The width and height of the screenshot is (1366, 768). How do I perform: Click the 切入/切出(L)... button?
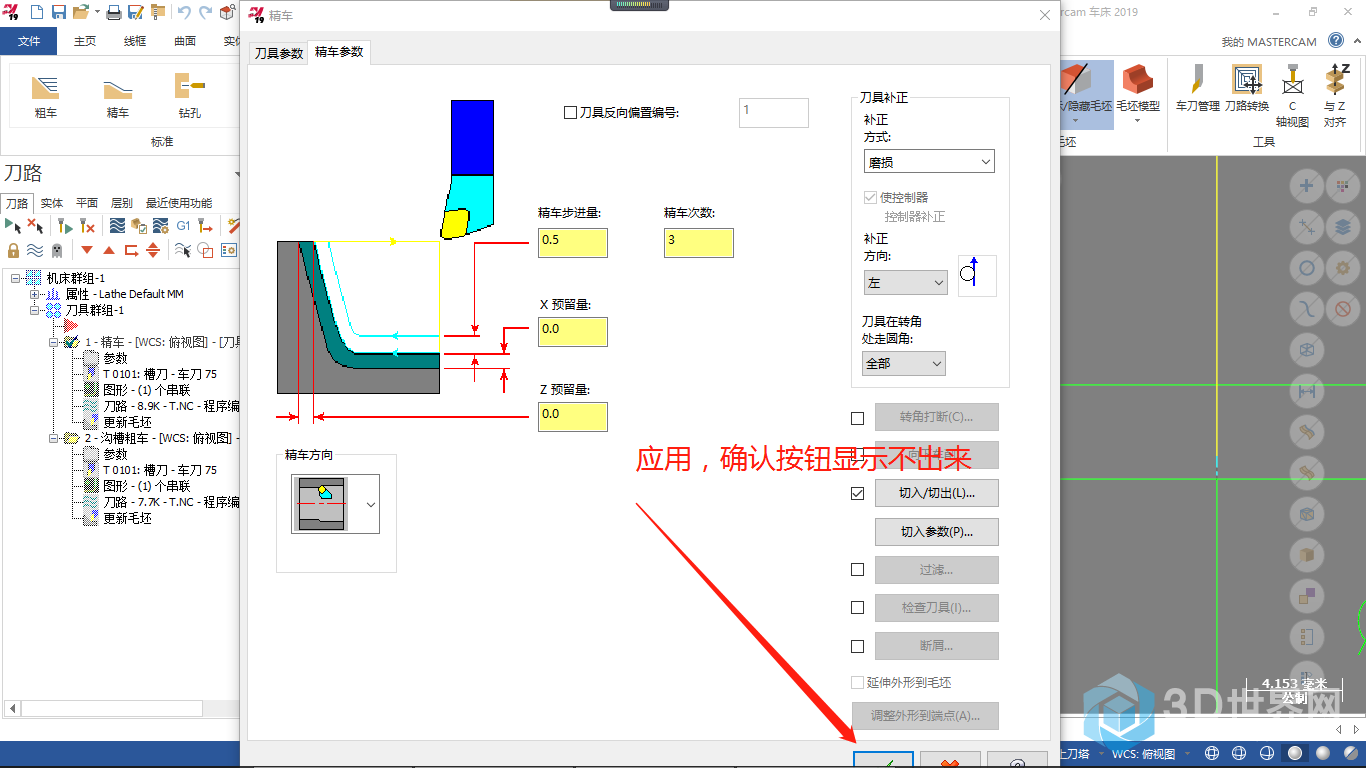coord(937,493)
